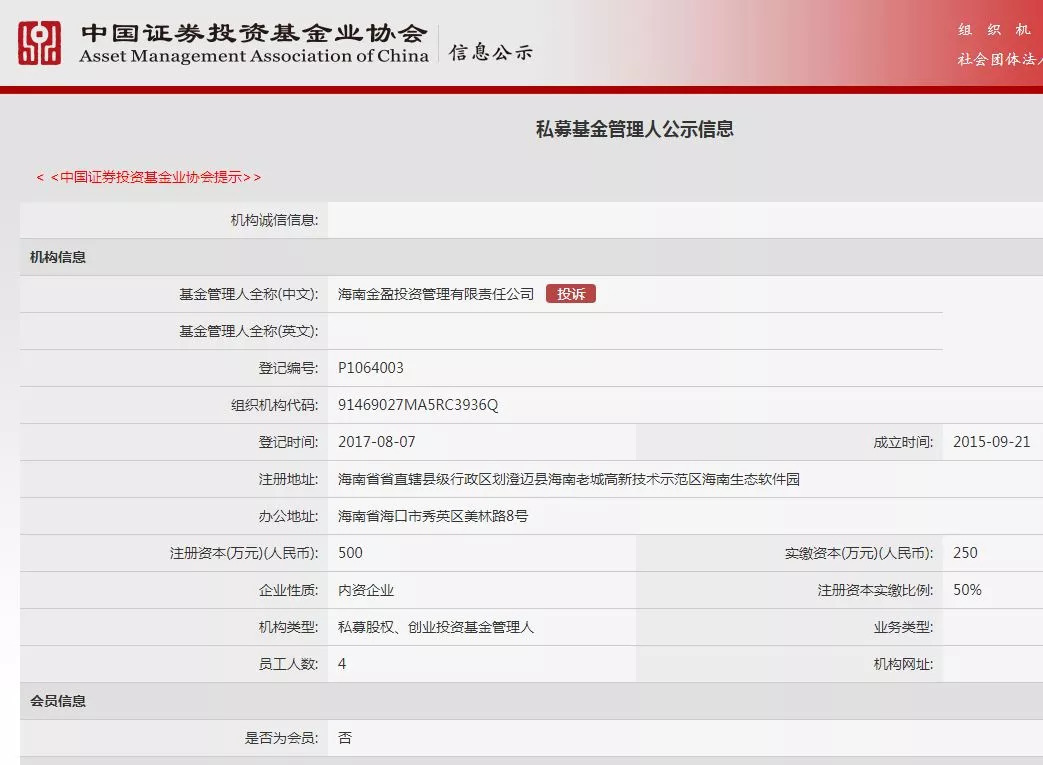Click the 机构诚信信息 label

coord(274,220)
